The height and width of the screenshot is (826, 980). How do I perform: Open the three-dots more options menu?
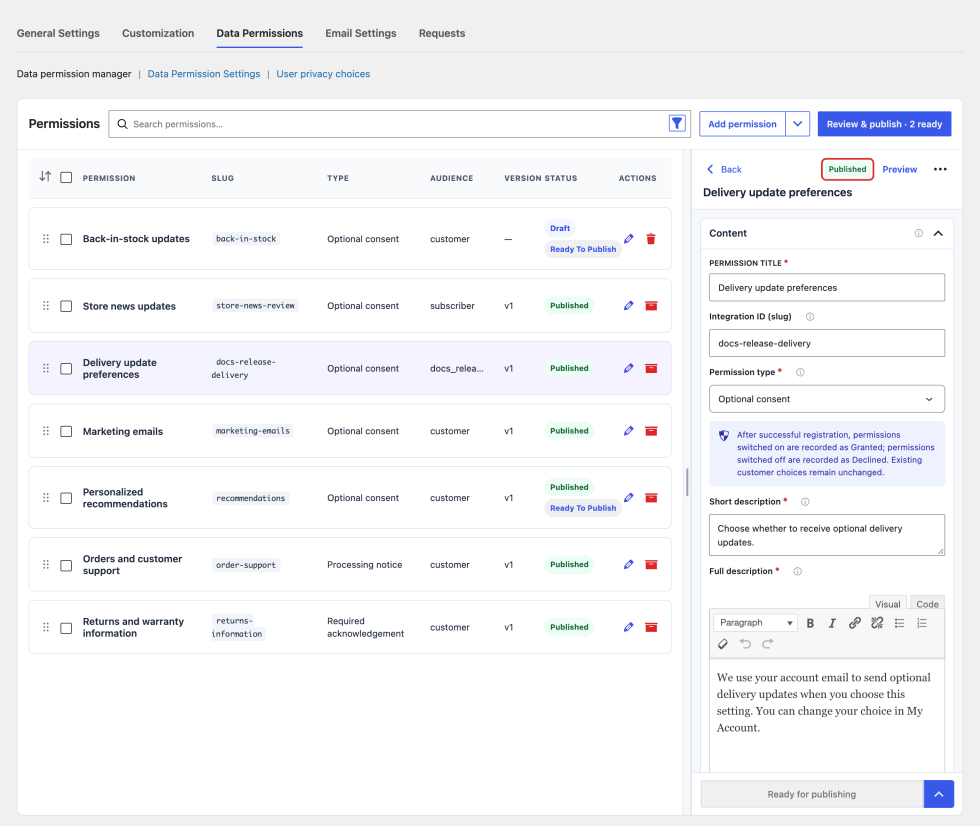(940, 169)
